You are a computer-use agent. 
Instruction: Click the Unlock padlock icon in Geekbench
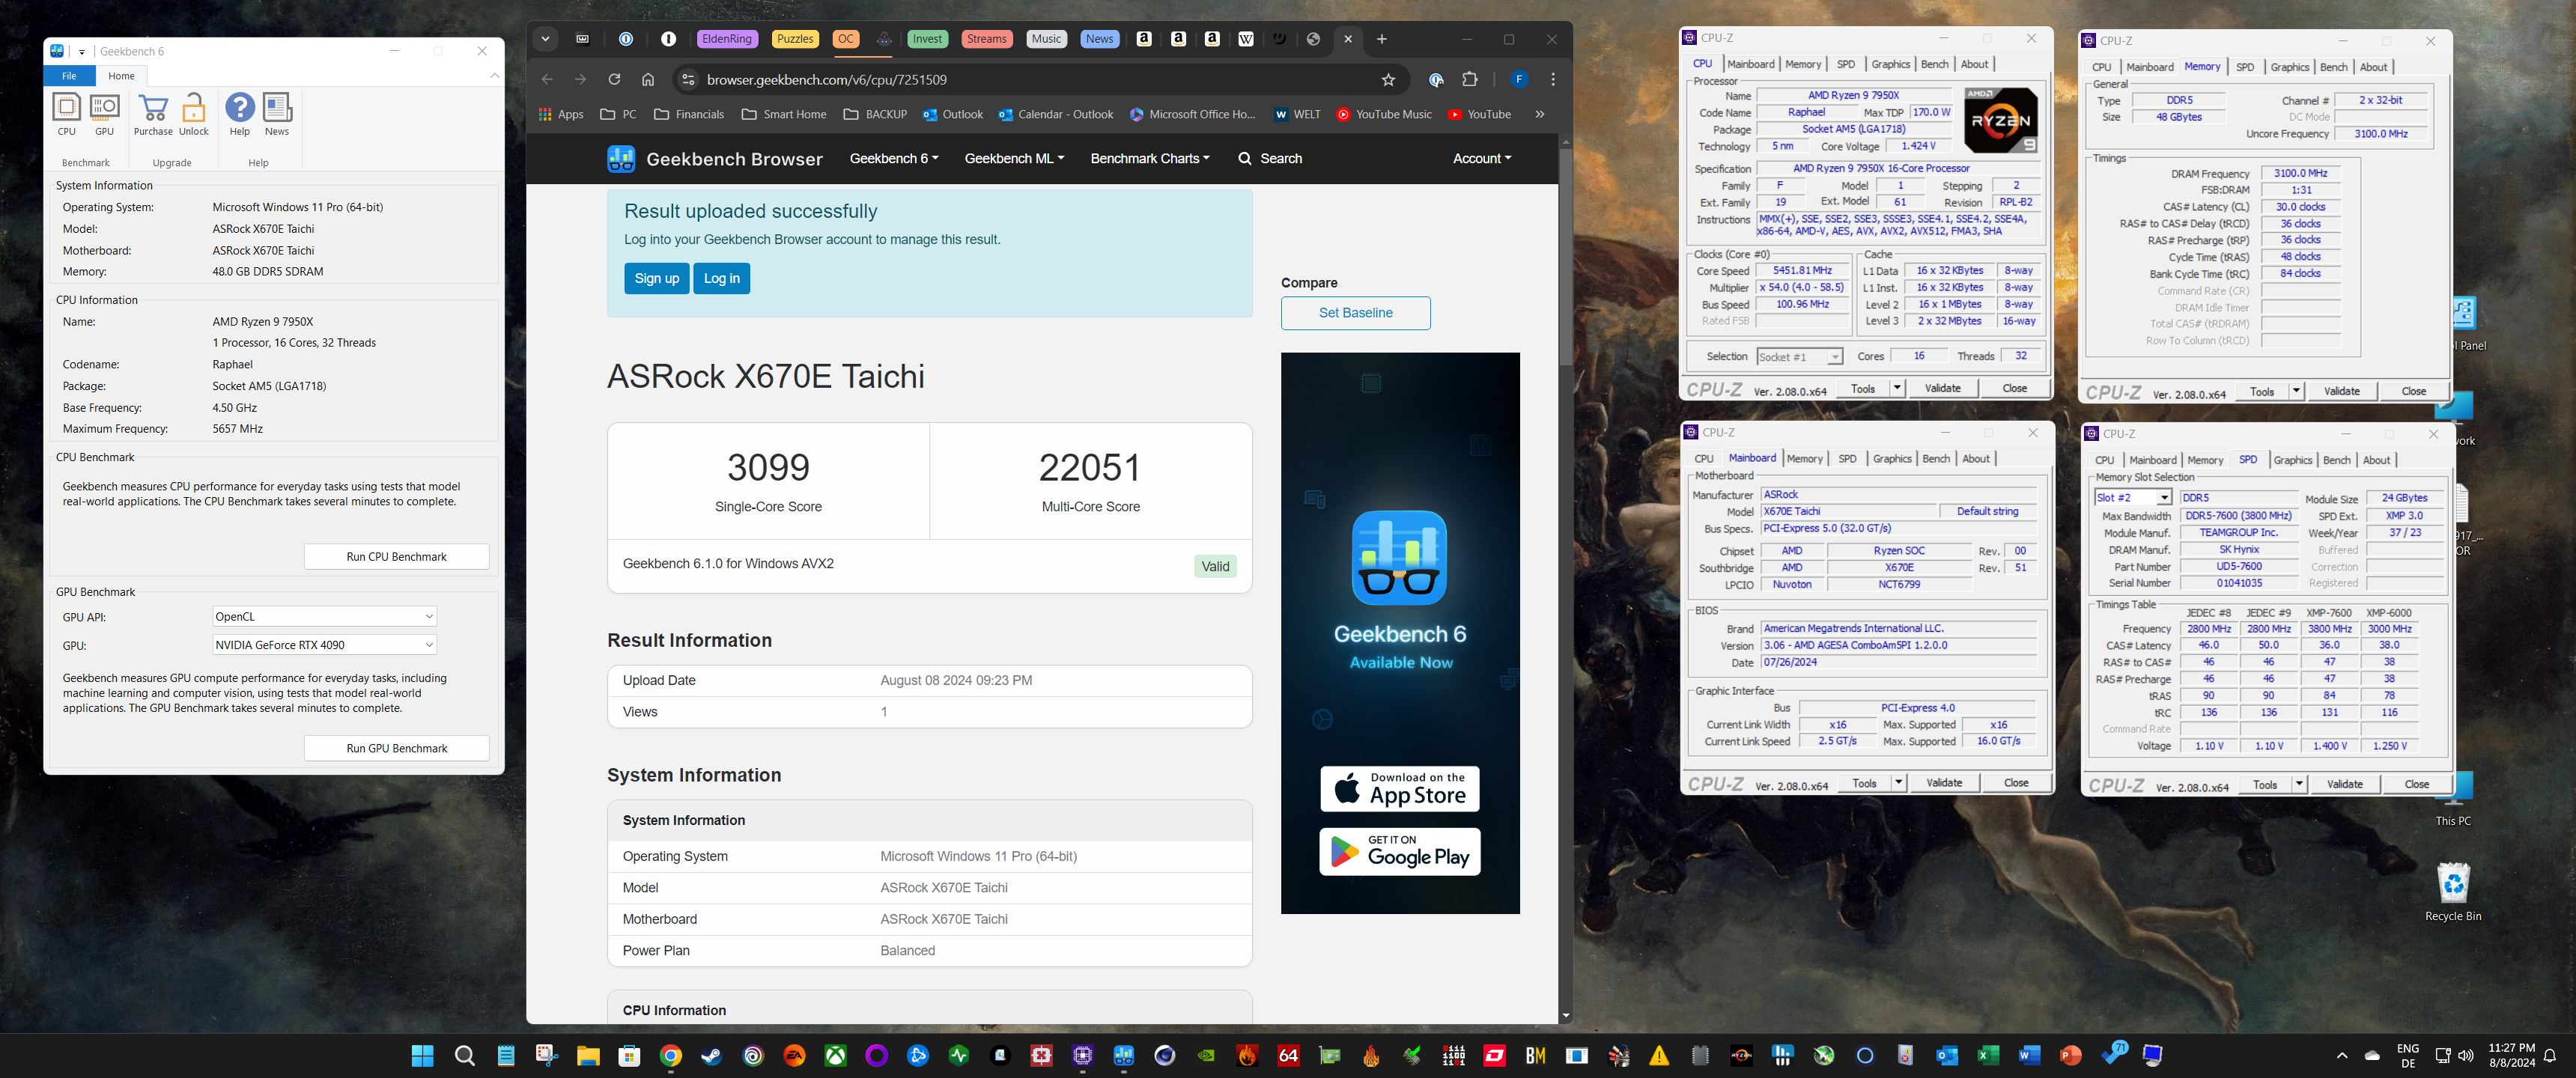(194, 114)
